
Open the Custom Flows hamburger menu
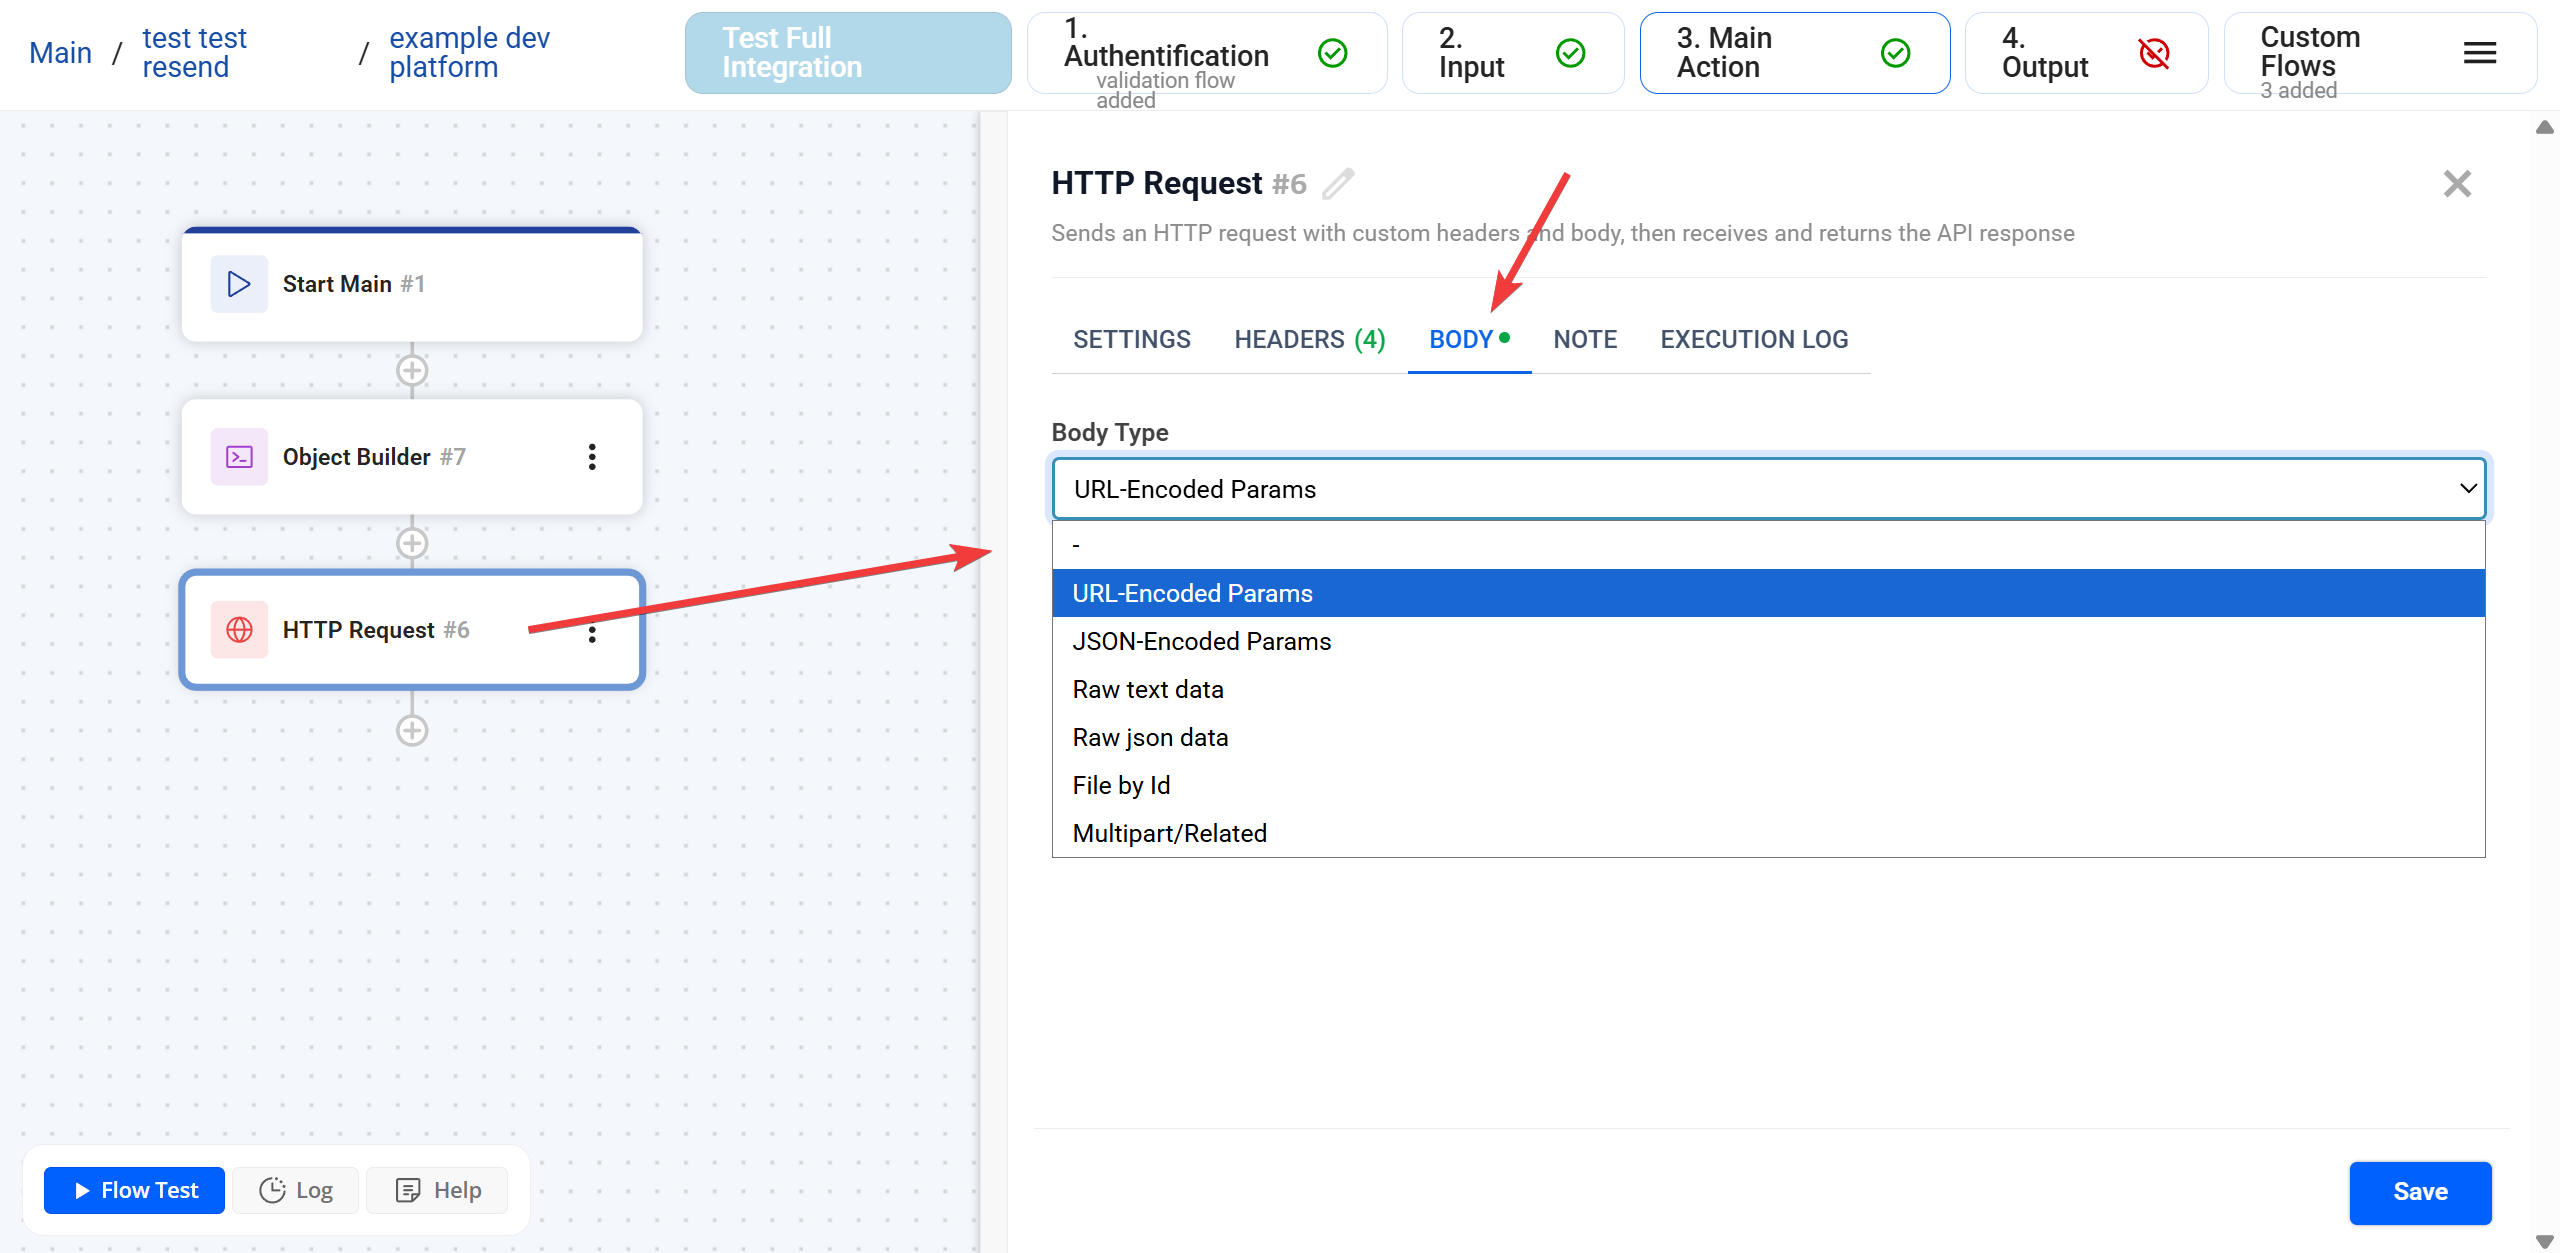tap(2479, 53)
